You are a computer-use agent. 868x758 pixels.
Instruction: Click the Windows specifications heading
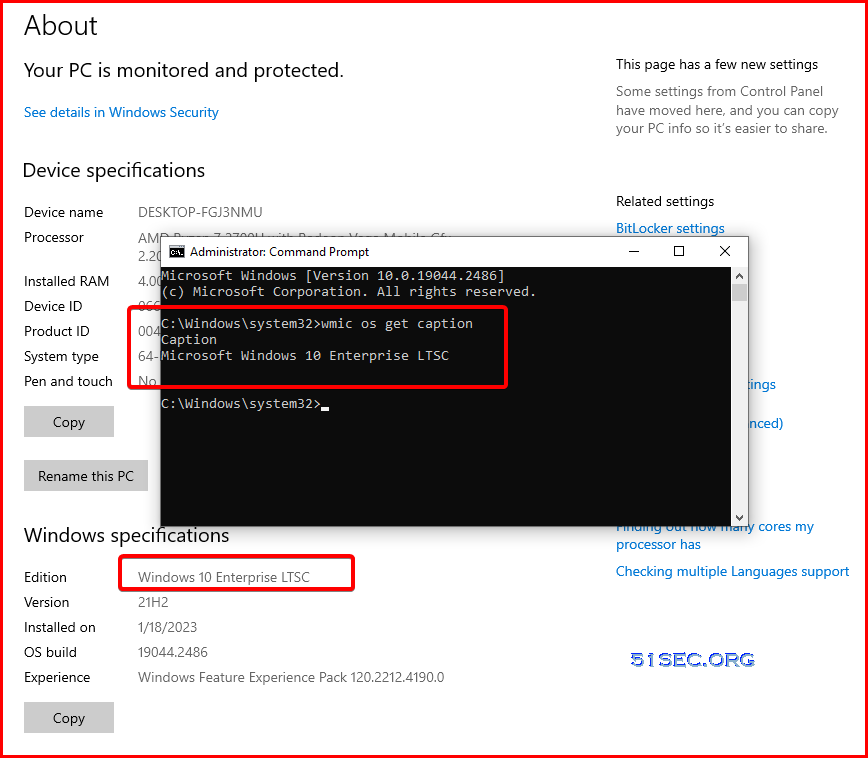point(126,535)
